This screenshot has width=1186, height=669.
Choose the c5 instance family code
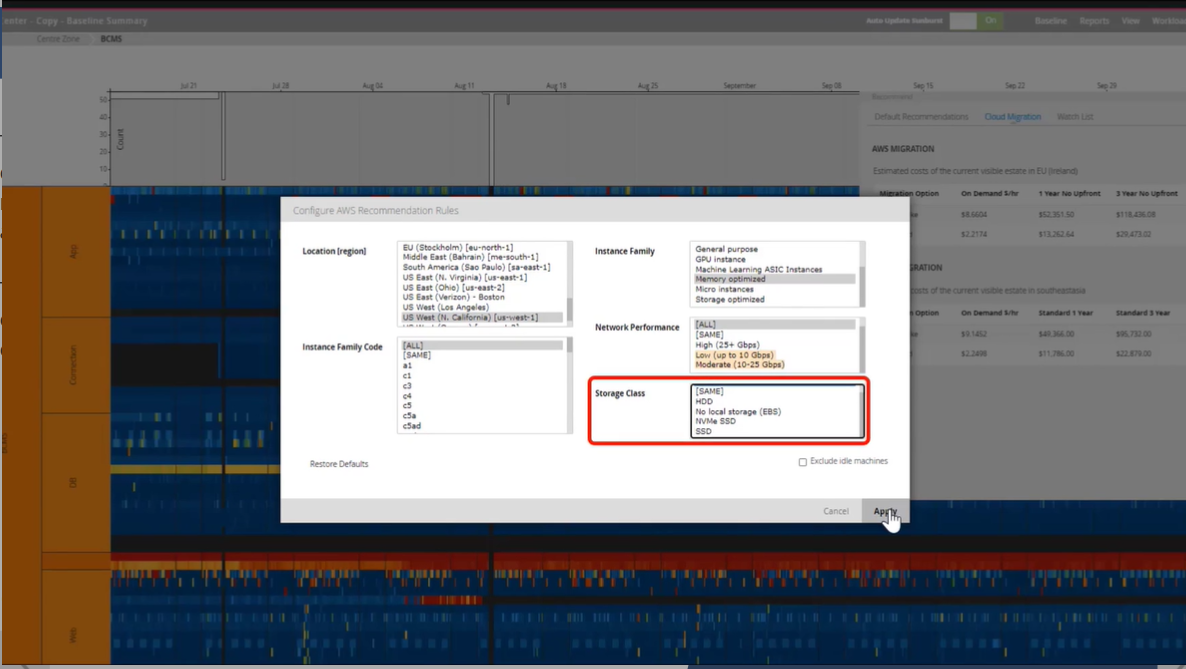tap(407, 406)
